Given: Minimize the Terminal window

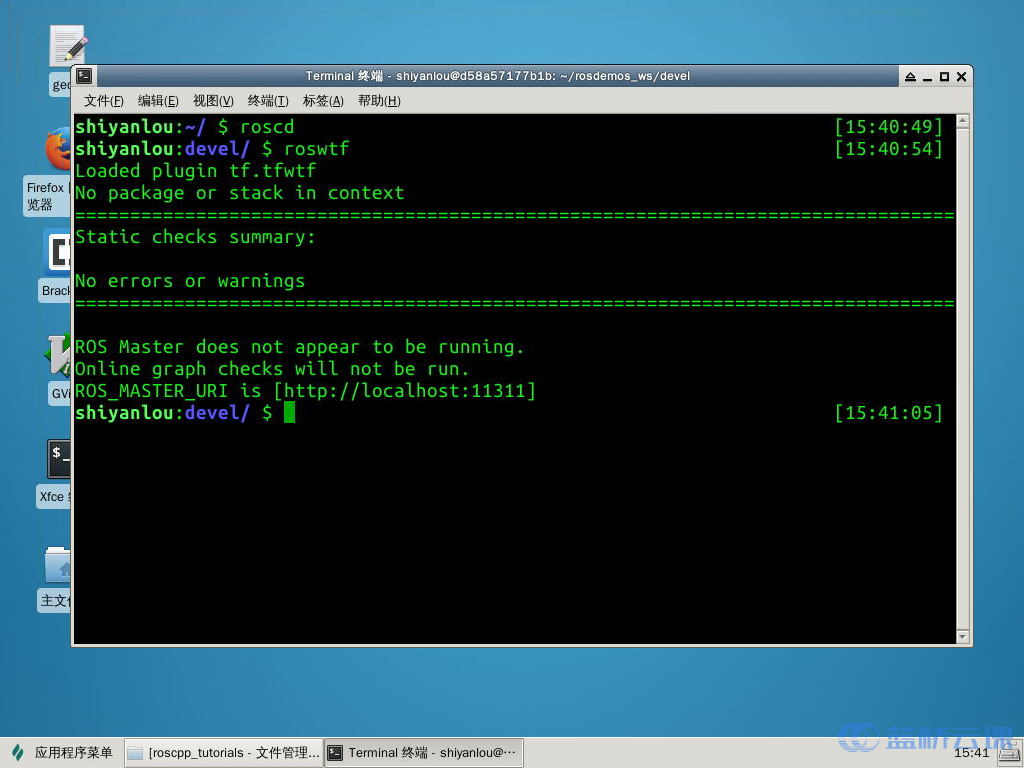Looking at the screenshot, I should click(927, 77).
